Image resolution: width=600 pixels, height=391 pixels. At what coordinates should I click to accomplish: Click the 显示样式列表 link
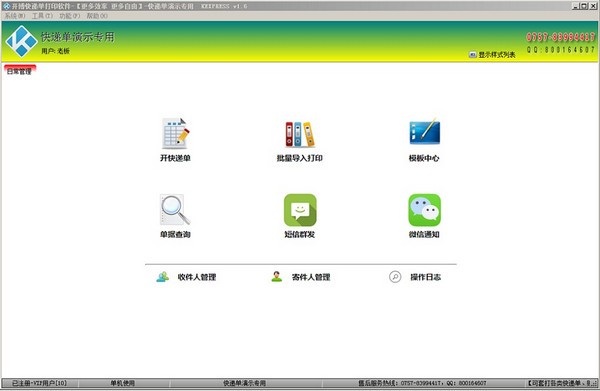point(496,55)
